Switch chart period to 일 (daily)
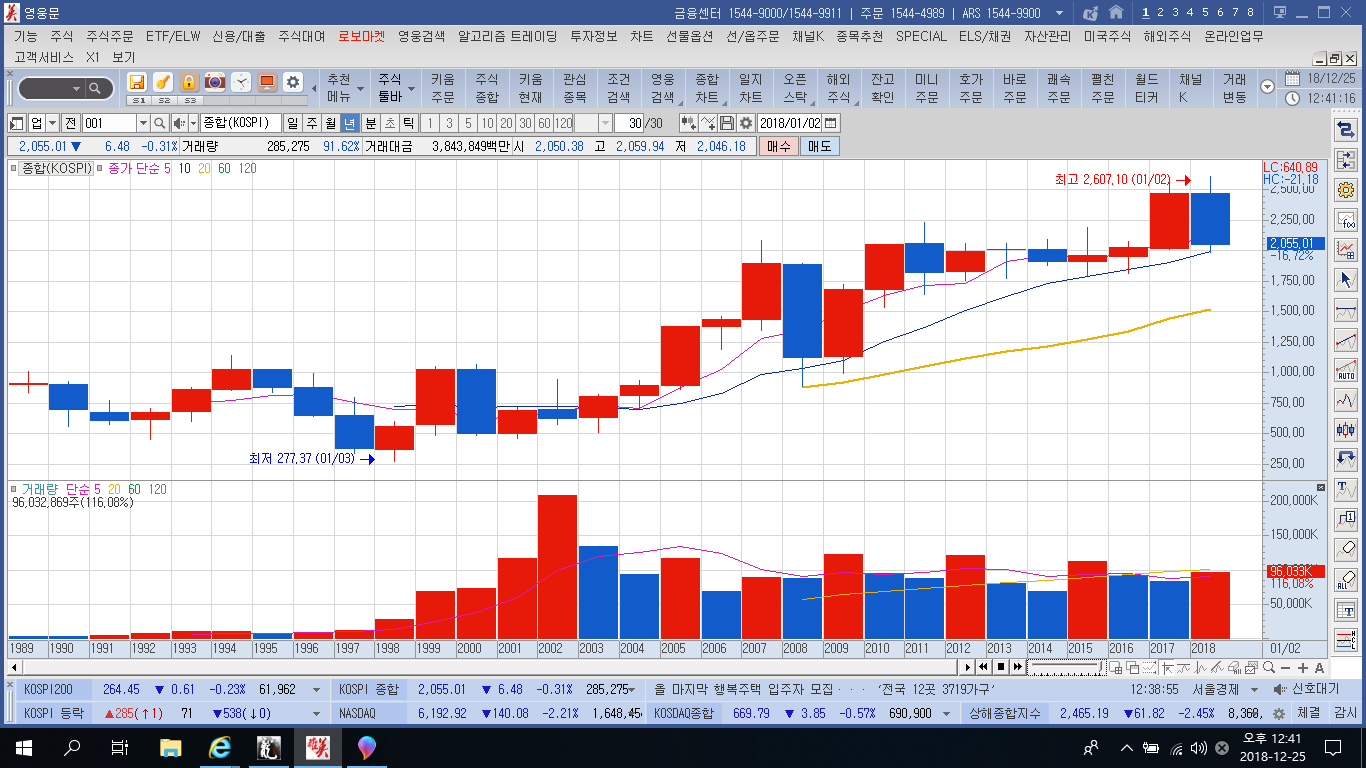 pyautogui.click(x=292, y=123)
